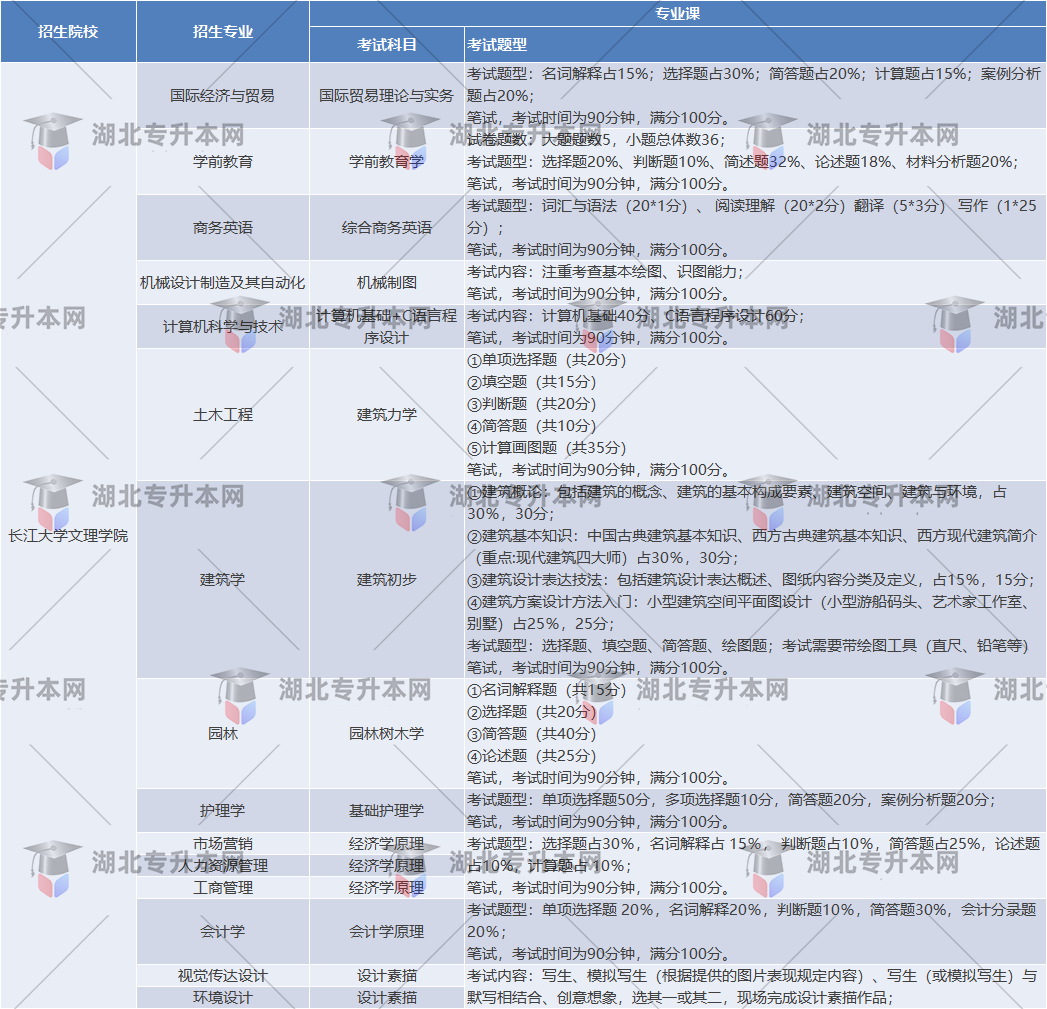This screenshot has width=1047, height=1009.
Task: Click the 园林树木学 subject cell
Action: pyautogui.click(x=387, y=733)
